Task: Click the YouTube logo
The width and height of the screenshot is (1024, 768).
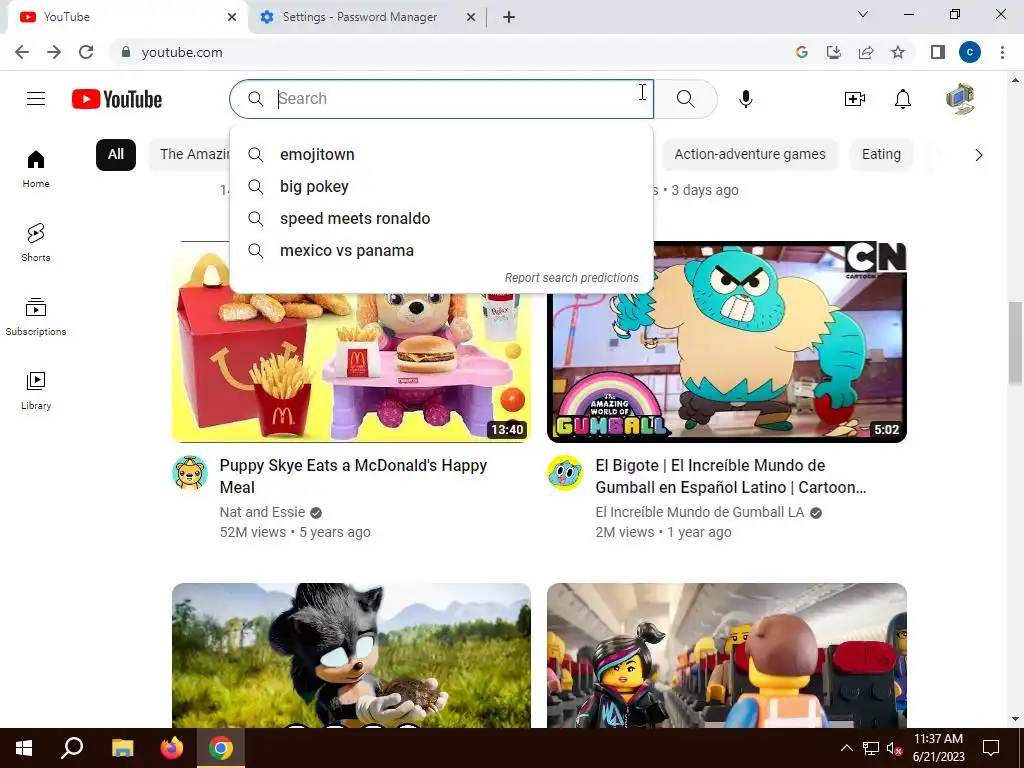Action: (x=117, y=99)
